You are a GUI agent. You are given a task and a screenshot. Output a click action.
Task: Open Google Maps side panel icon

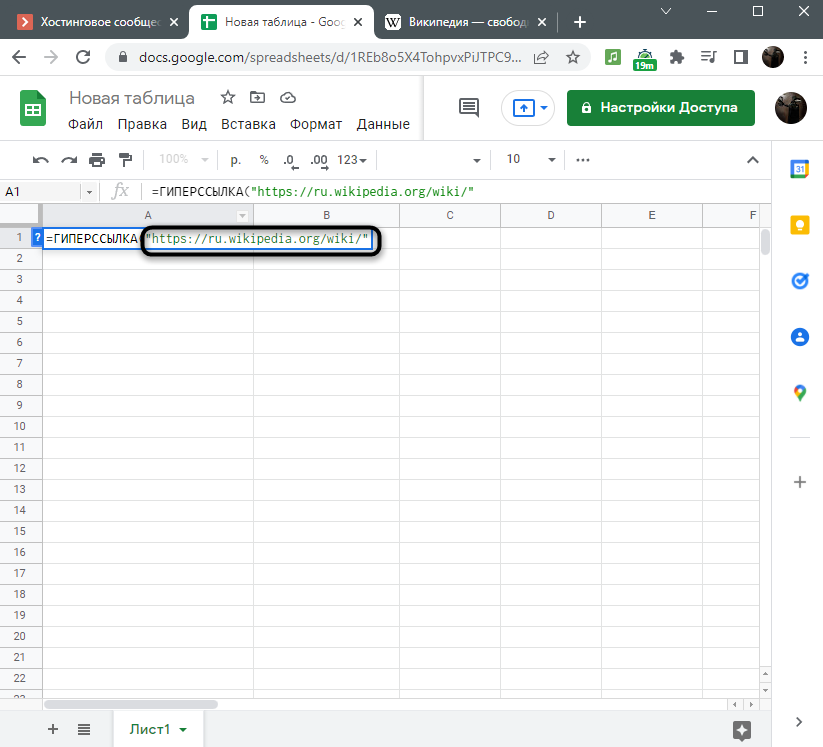(799, 393)
